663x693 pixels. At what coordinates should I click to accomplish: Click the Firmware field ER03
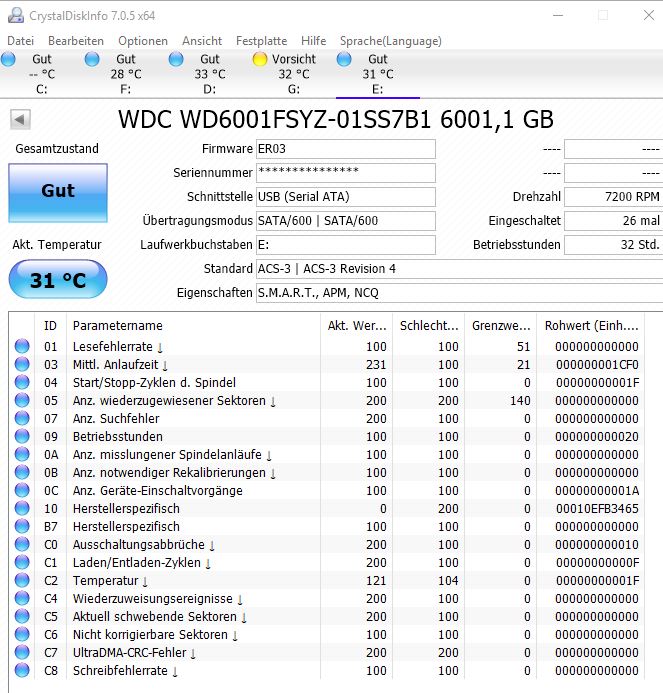click(346, 149)
